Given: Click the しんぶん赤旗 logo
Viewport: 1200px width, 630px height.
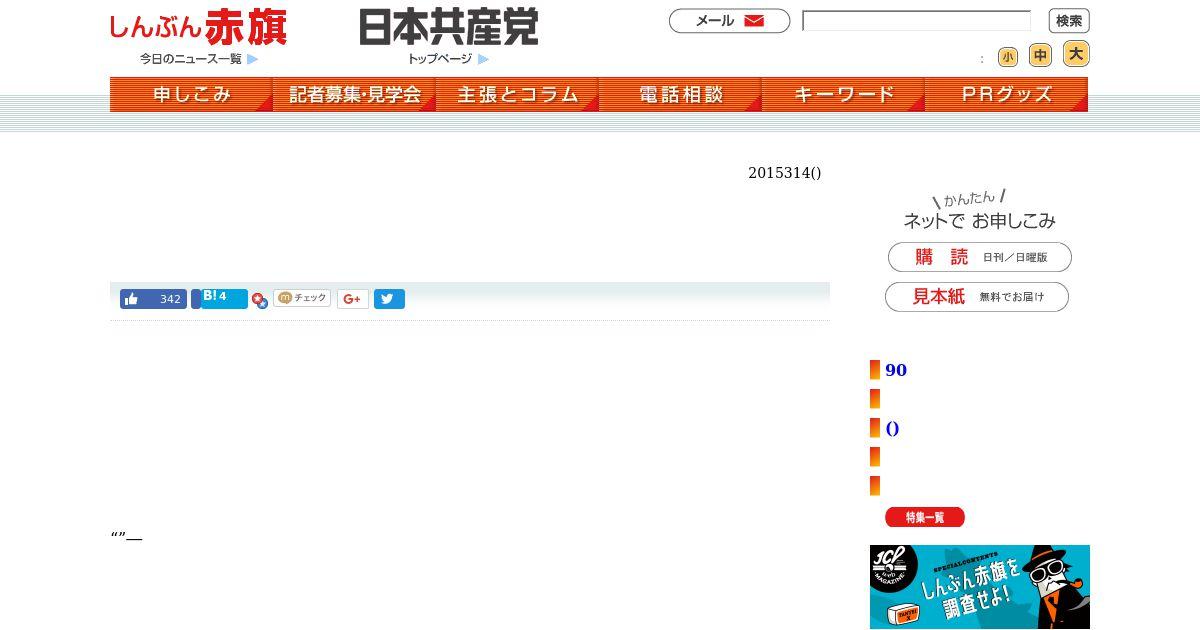Looking at the screenshot, I should (198, 27).
